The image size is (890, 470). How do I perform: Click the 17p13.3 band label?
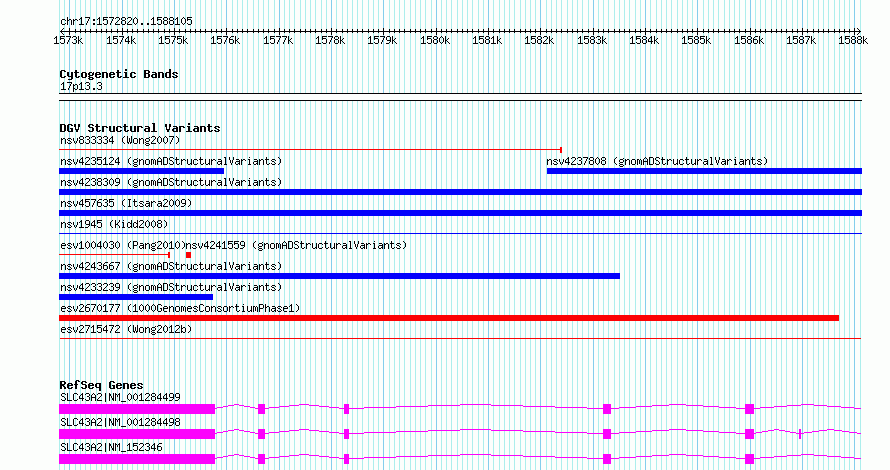point(81,87)
